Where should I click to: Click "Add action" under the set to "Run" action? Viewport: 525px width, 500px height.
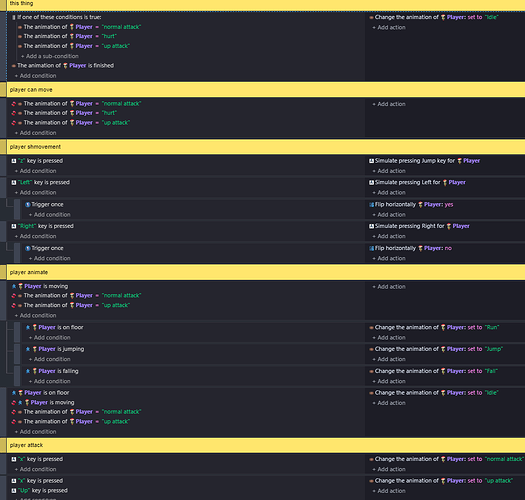(x=389, y=338)
